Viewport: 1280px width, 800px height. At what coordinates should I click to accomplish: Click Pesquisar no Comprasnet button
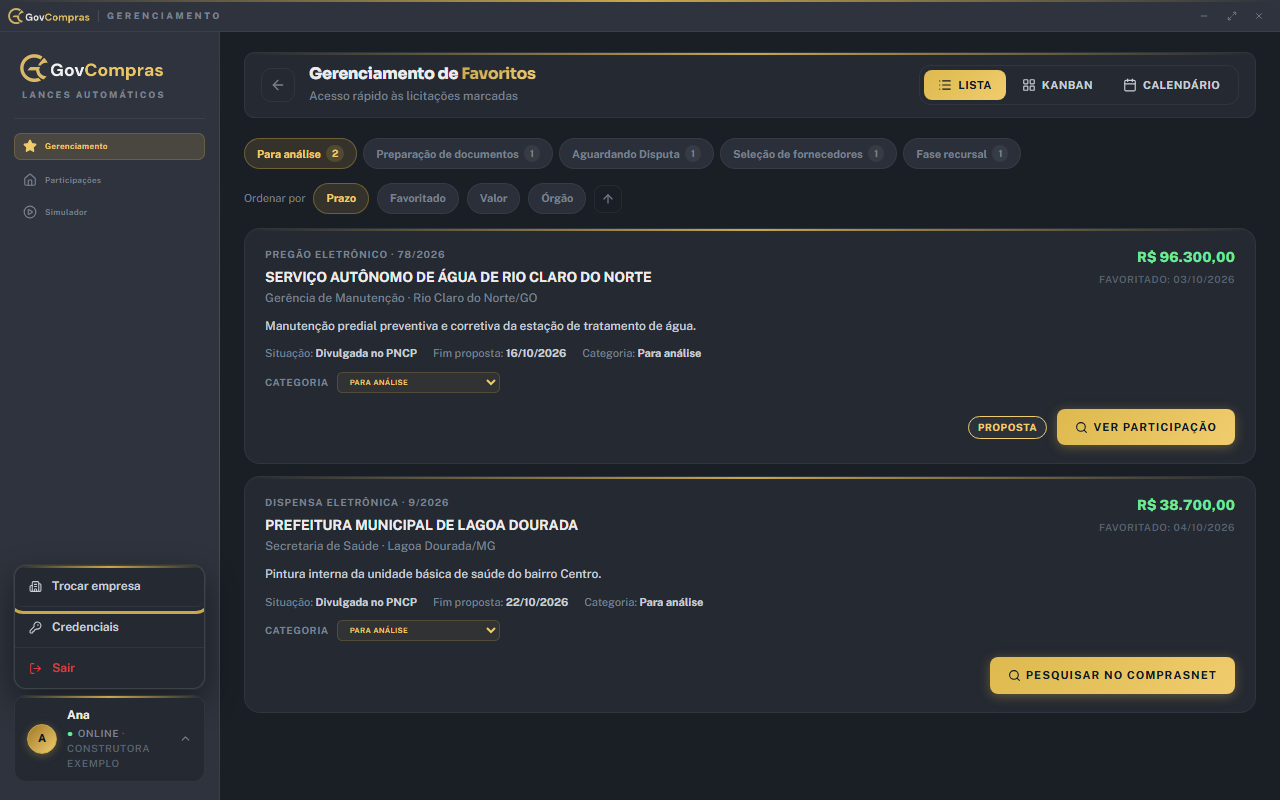pos(1112,675)
